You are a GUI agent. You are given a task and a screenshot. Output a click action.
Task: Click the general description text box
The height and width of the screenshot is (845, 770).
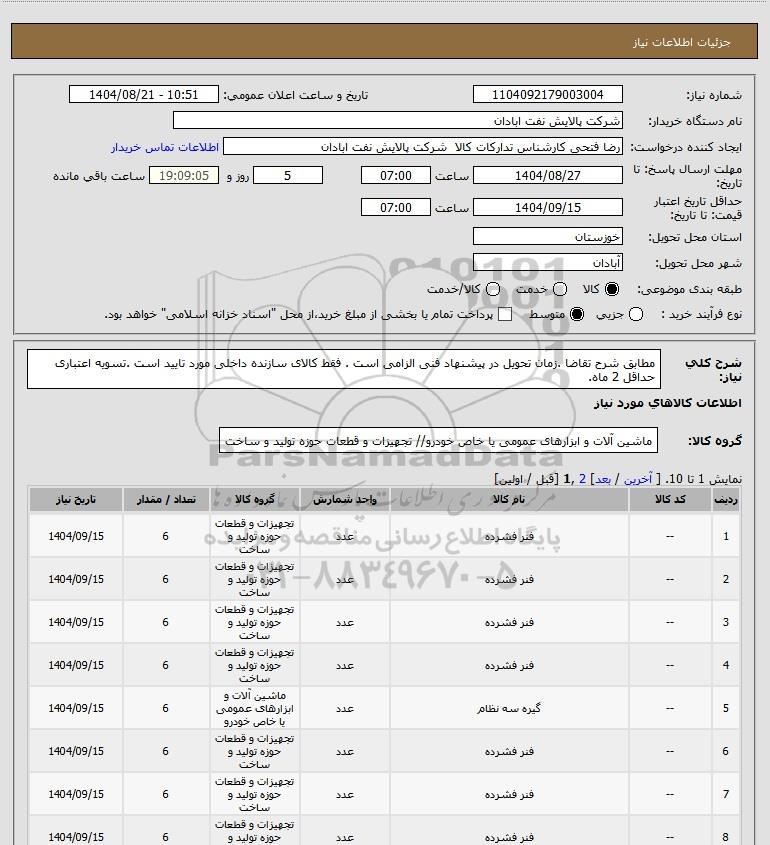point(344,369)
